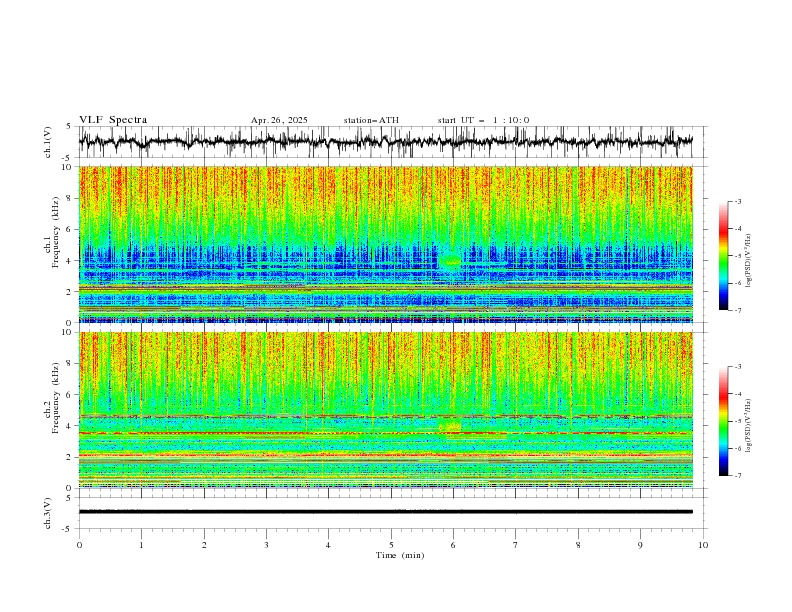Click the "10" tick on the time axis
Viewport: 792px width, 612px height.
click(703, 545)
